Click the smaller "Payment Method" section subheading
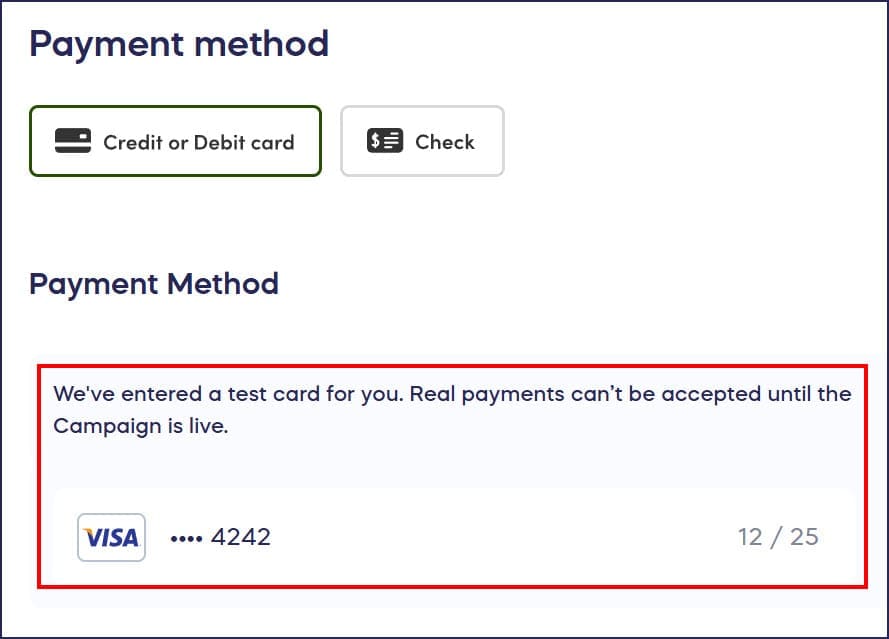This screenshot has height=639, width=889. point(154,284)
